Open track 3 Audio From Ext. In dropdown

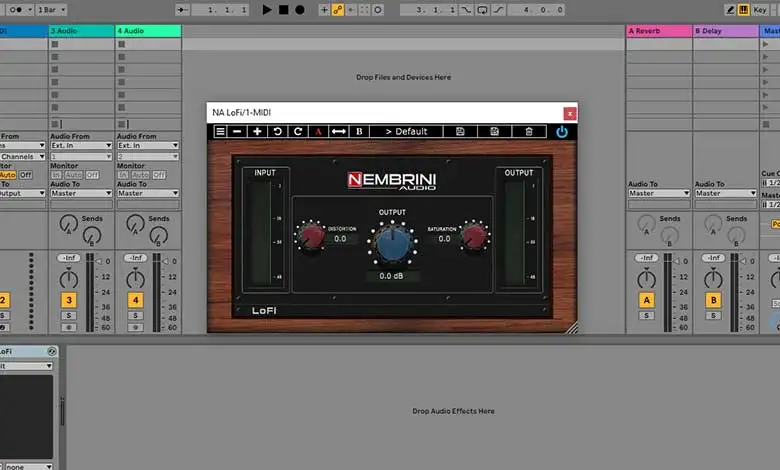pos(81,145)
